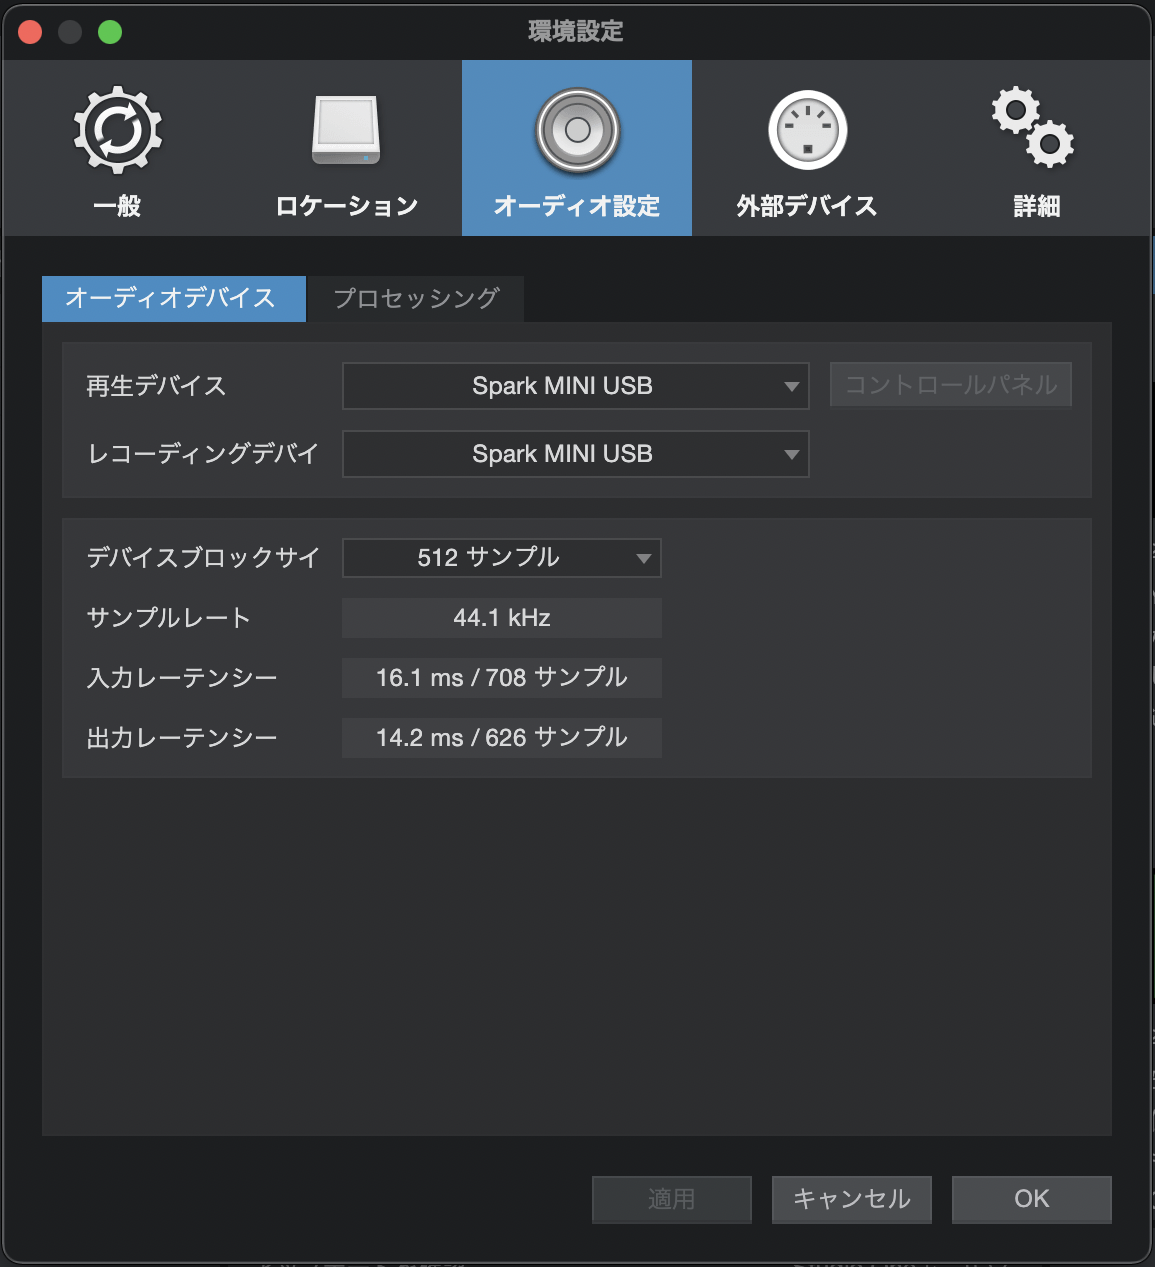Image resolution: width=1155 pixels, height=1267 pixels.
Task: Expand the レコーディングデバイス dropdown
Action: tap(575, 454)
